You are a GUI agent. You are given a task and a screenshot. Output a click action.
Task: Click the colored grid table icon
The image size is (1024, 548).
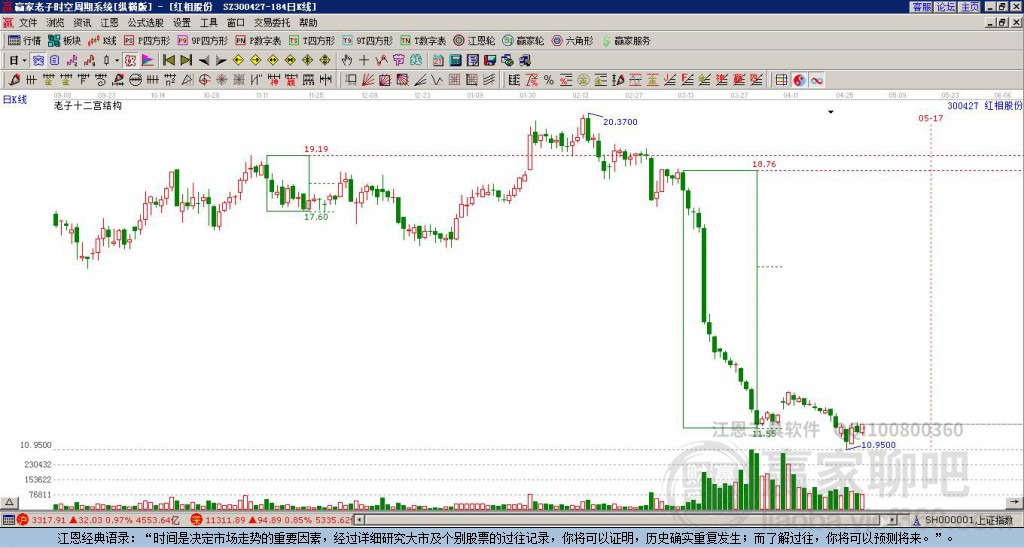tap(781, 80)
